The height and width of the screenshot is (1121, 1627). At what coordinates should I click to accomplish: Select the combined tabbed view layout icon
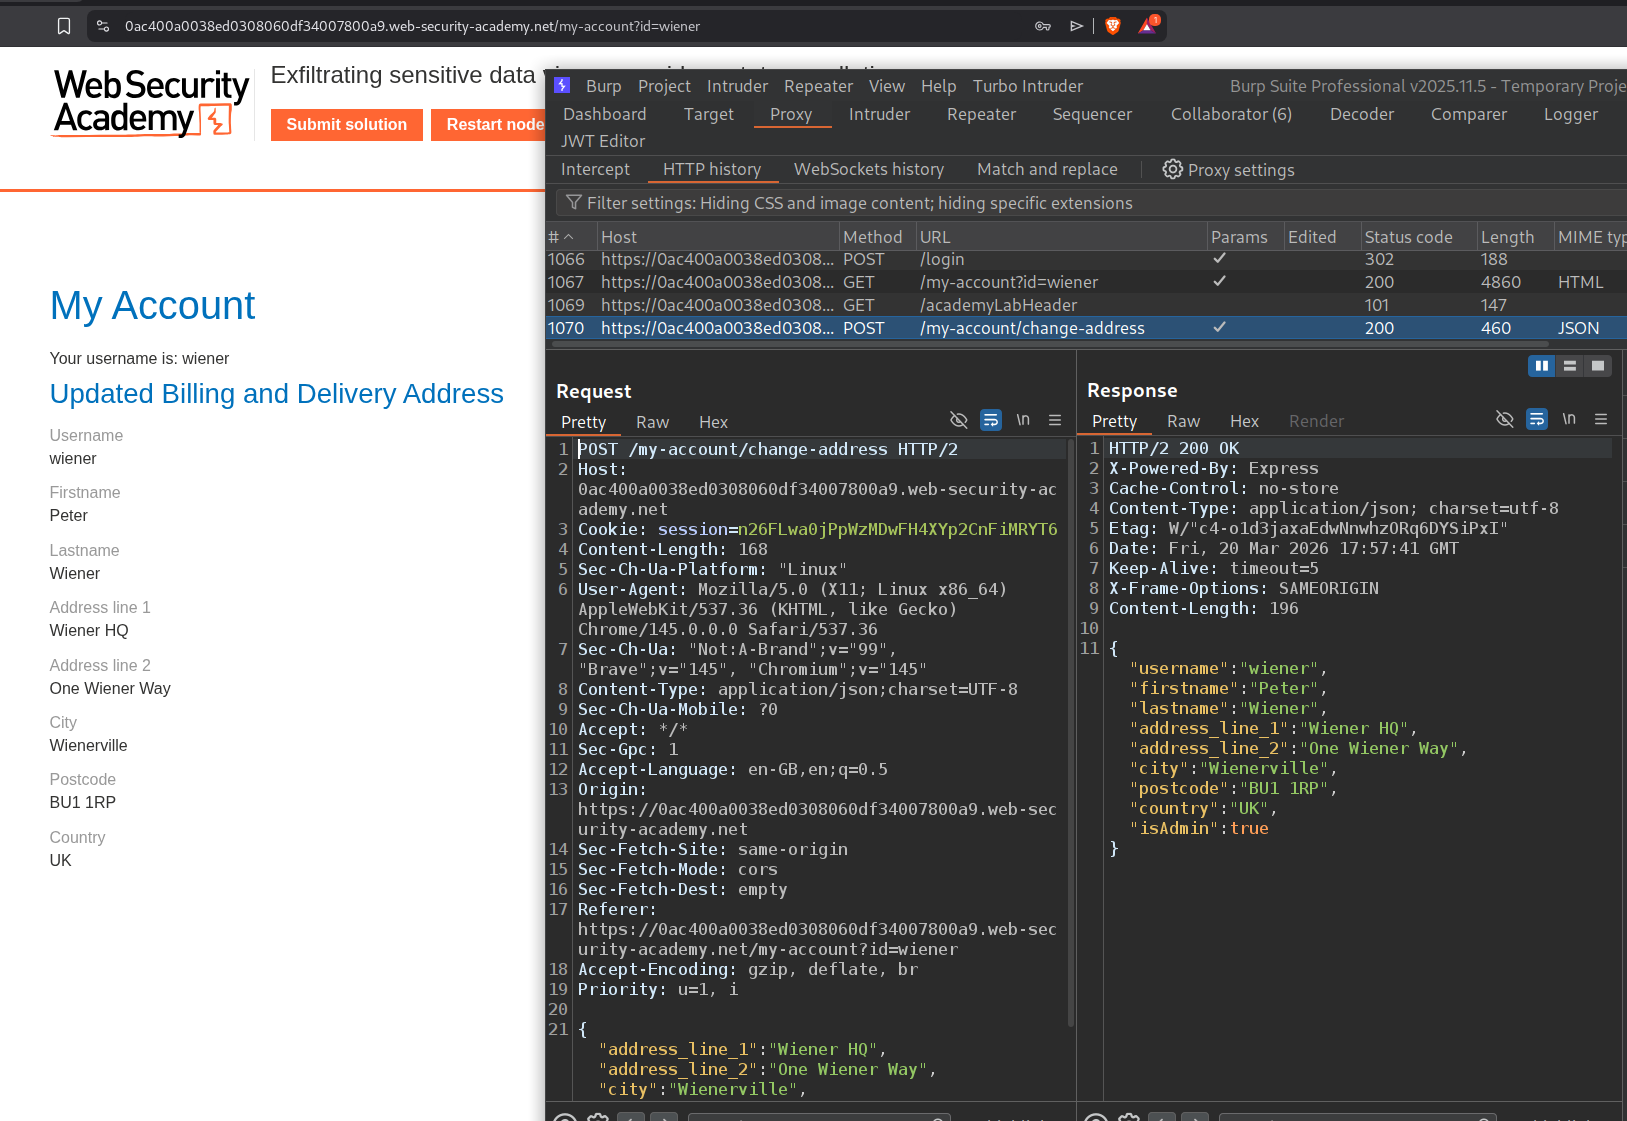pos(1597,366)
